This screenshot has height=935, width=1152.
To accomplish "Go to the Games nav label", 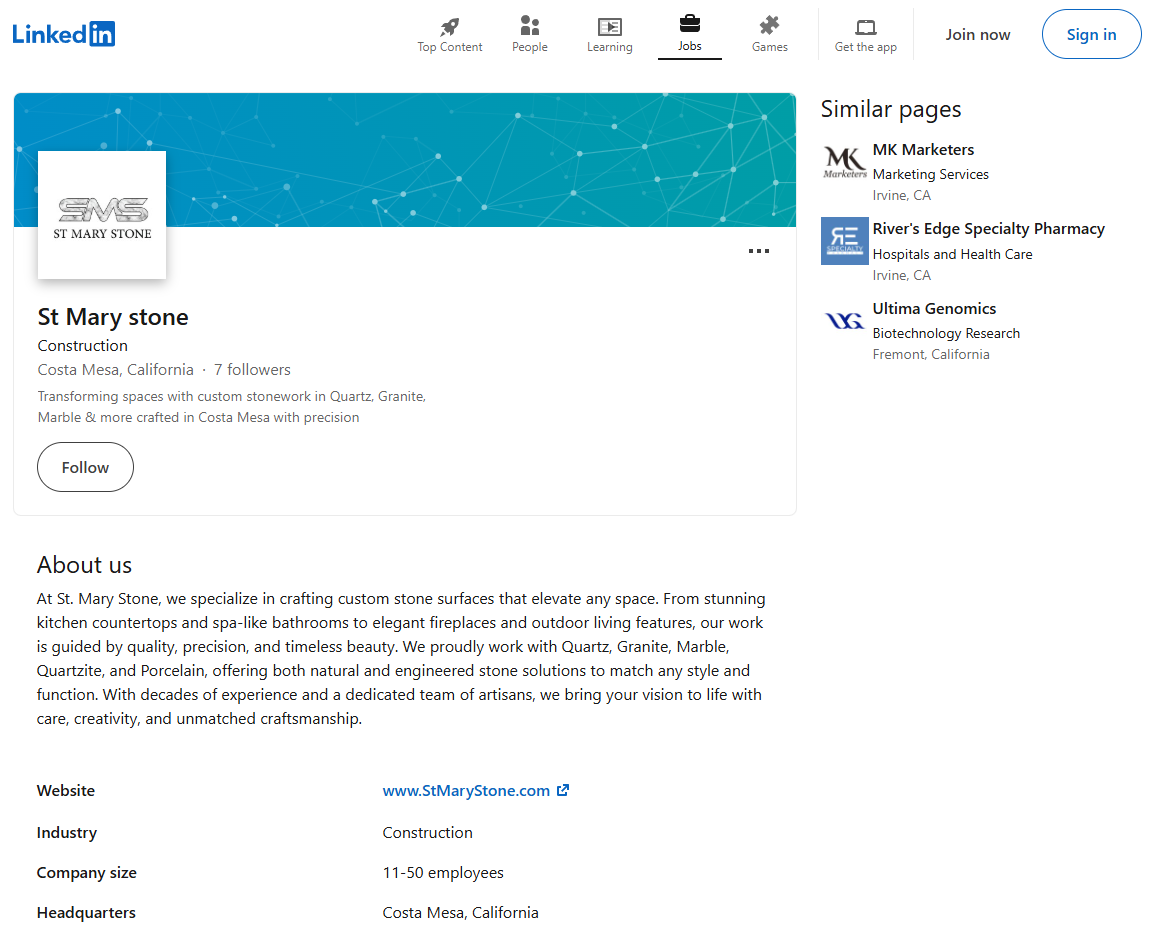I will [770, 47].
